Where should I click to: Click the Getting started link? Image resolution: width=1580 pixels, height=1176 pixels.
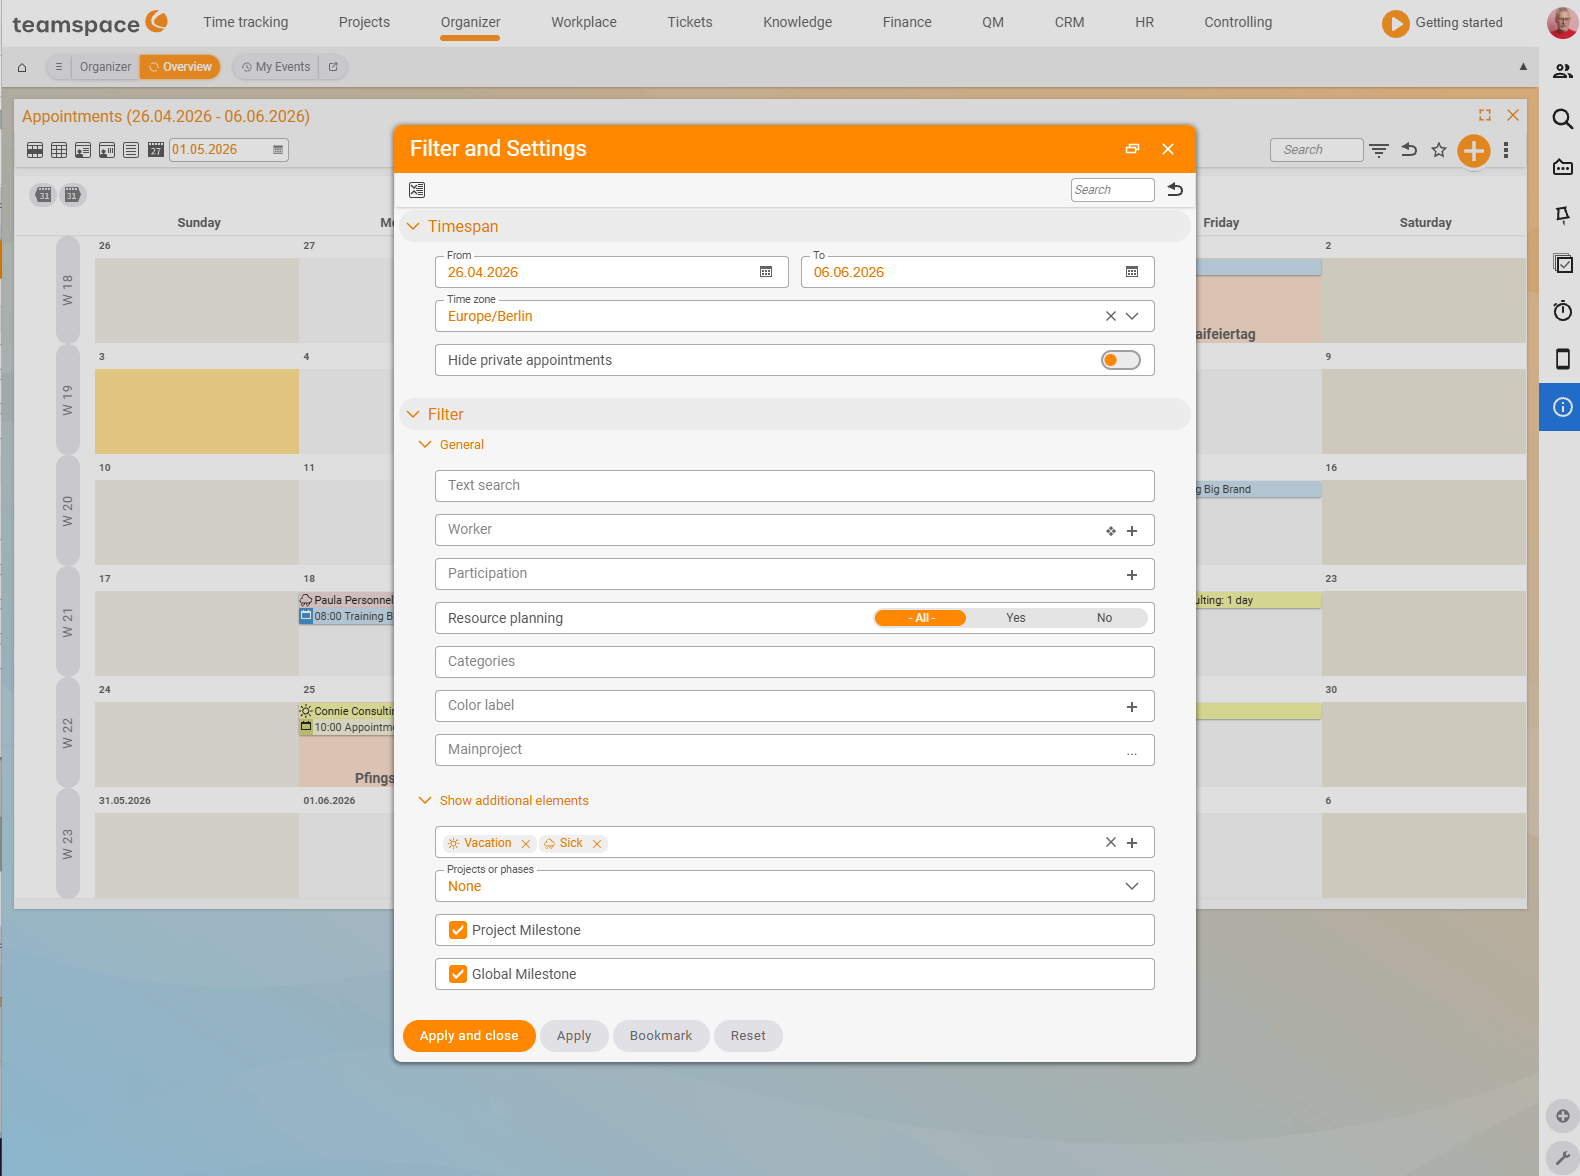(1443, 23)
